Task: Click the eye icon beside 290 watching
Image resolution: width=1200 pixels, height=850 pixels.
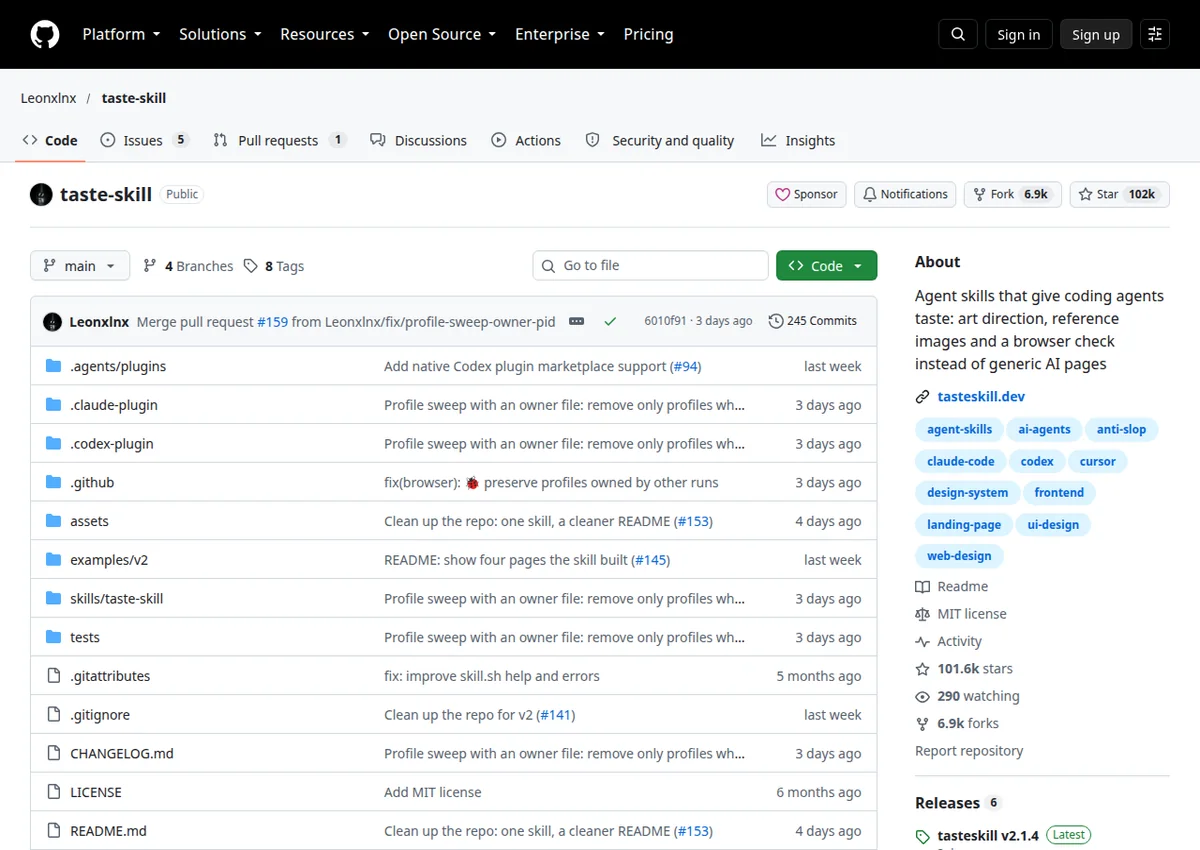Action: pos(923,696)
